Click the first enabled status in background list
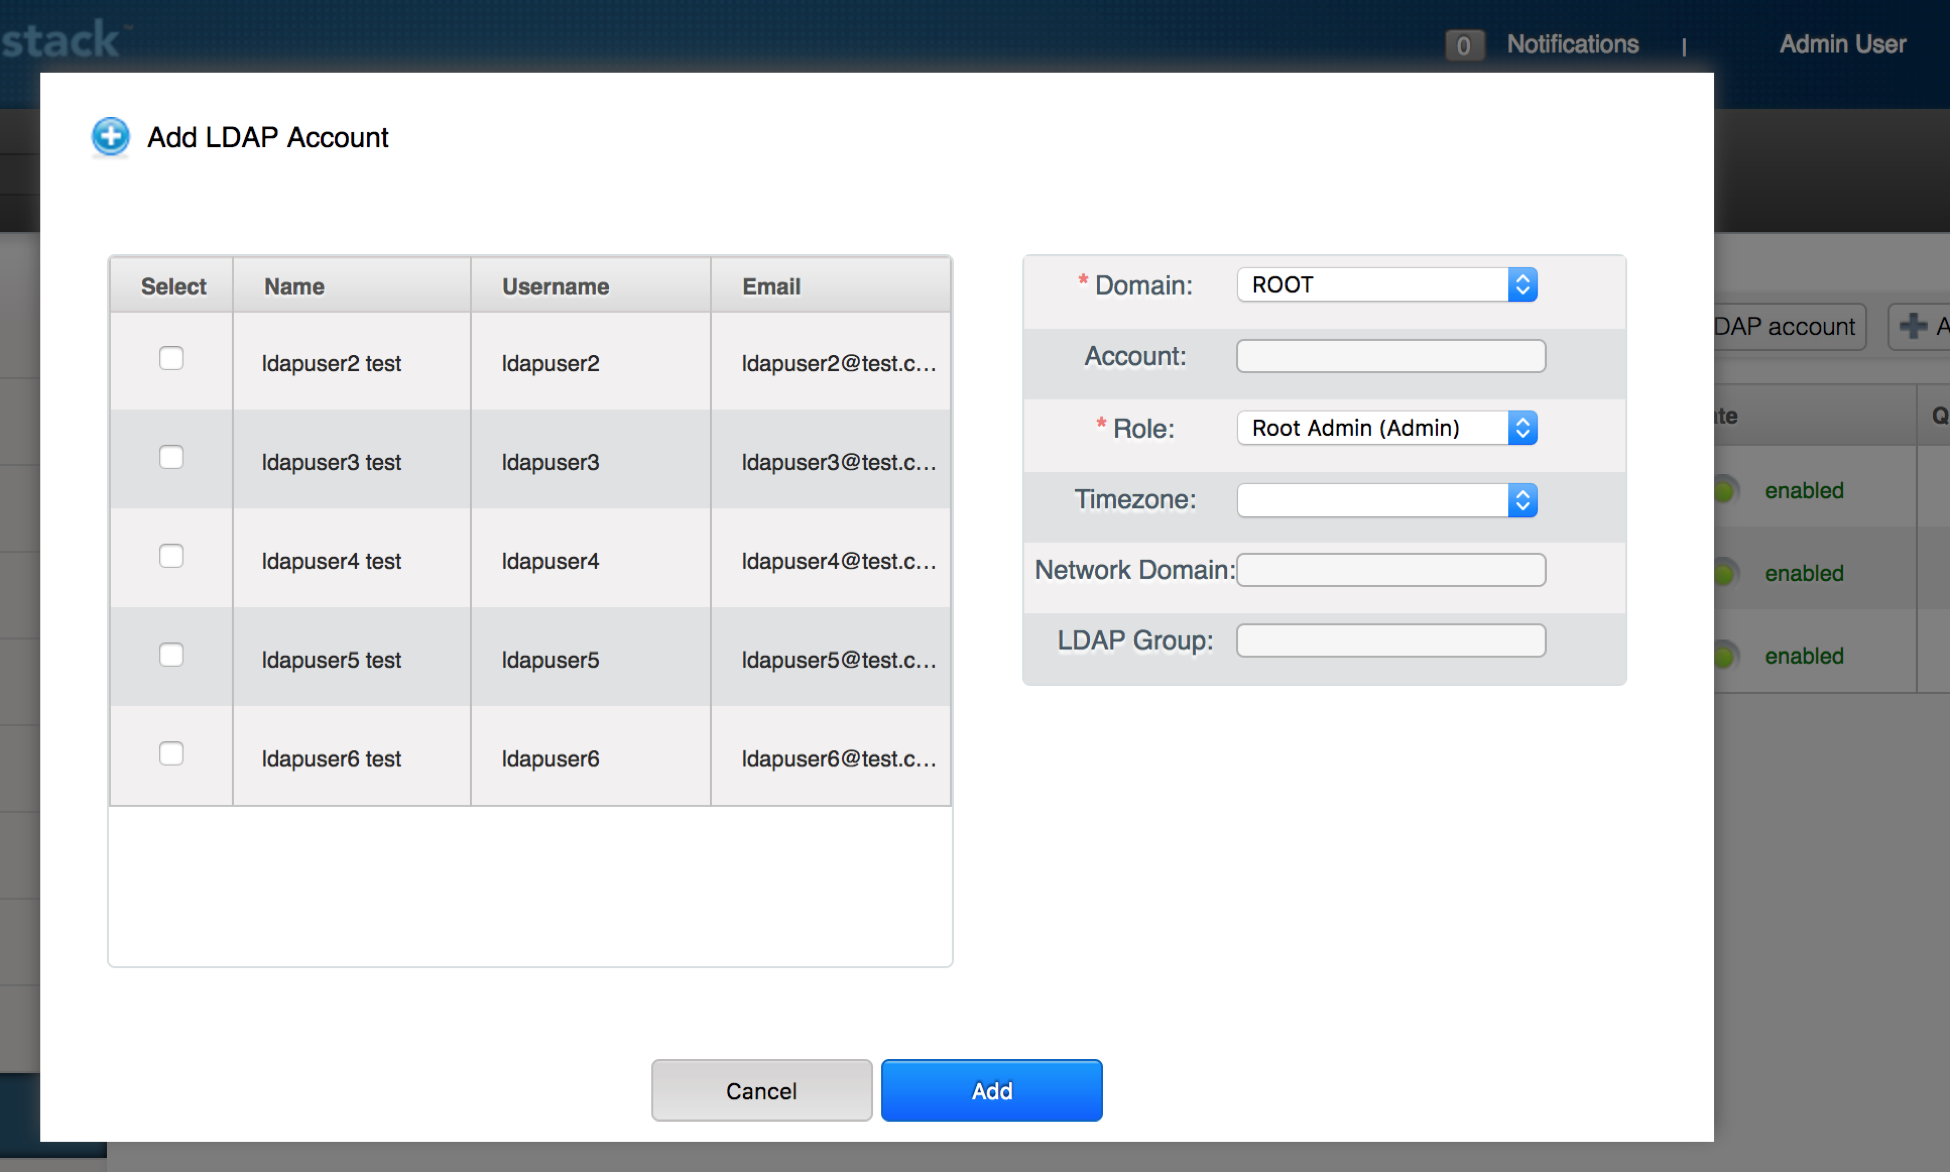Screen dimensions: 1950x1172 point(1804,491)
